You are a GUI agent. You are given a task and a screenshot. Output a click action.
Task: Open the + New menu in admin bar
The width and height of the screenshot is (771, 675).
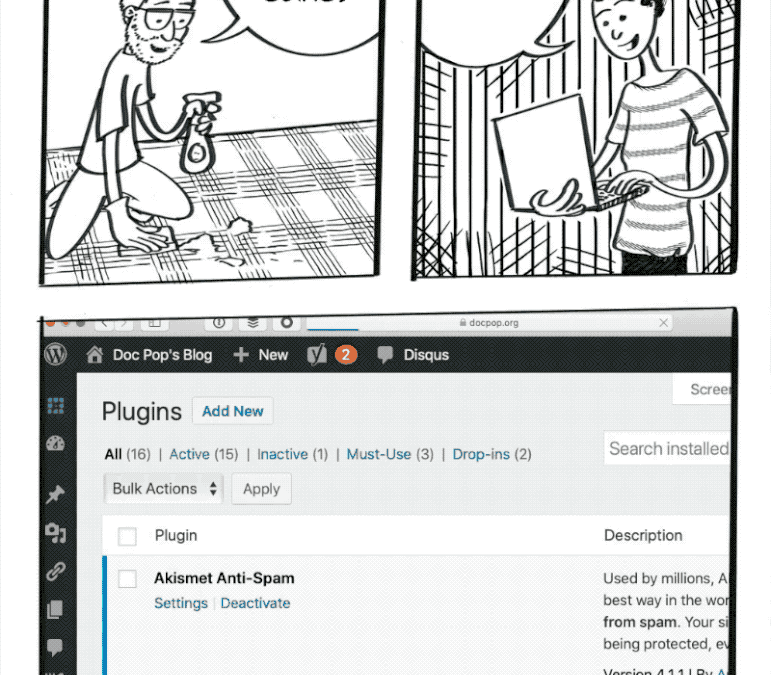pos(260,355)
